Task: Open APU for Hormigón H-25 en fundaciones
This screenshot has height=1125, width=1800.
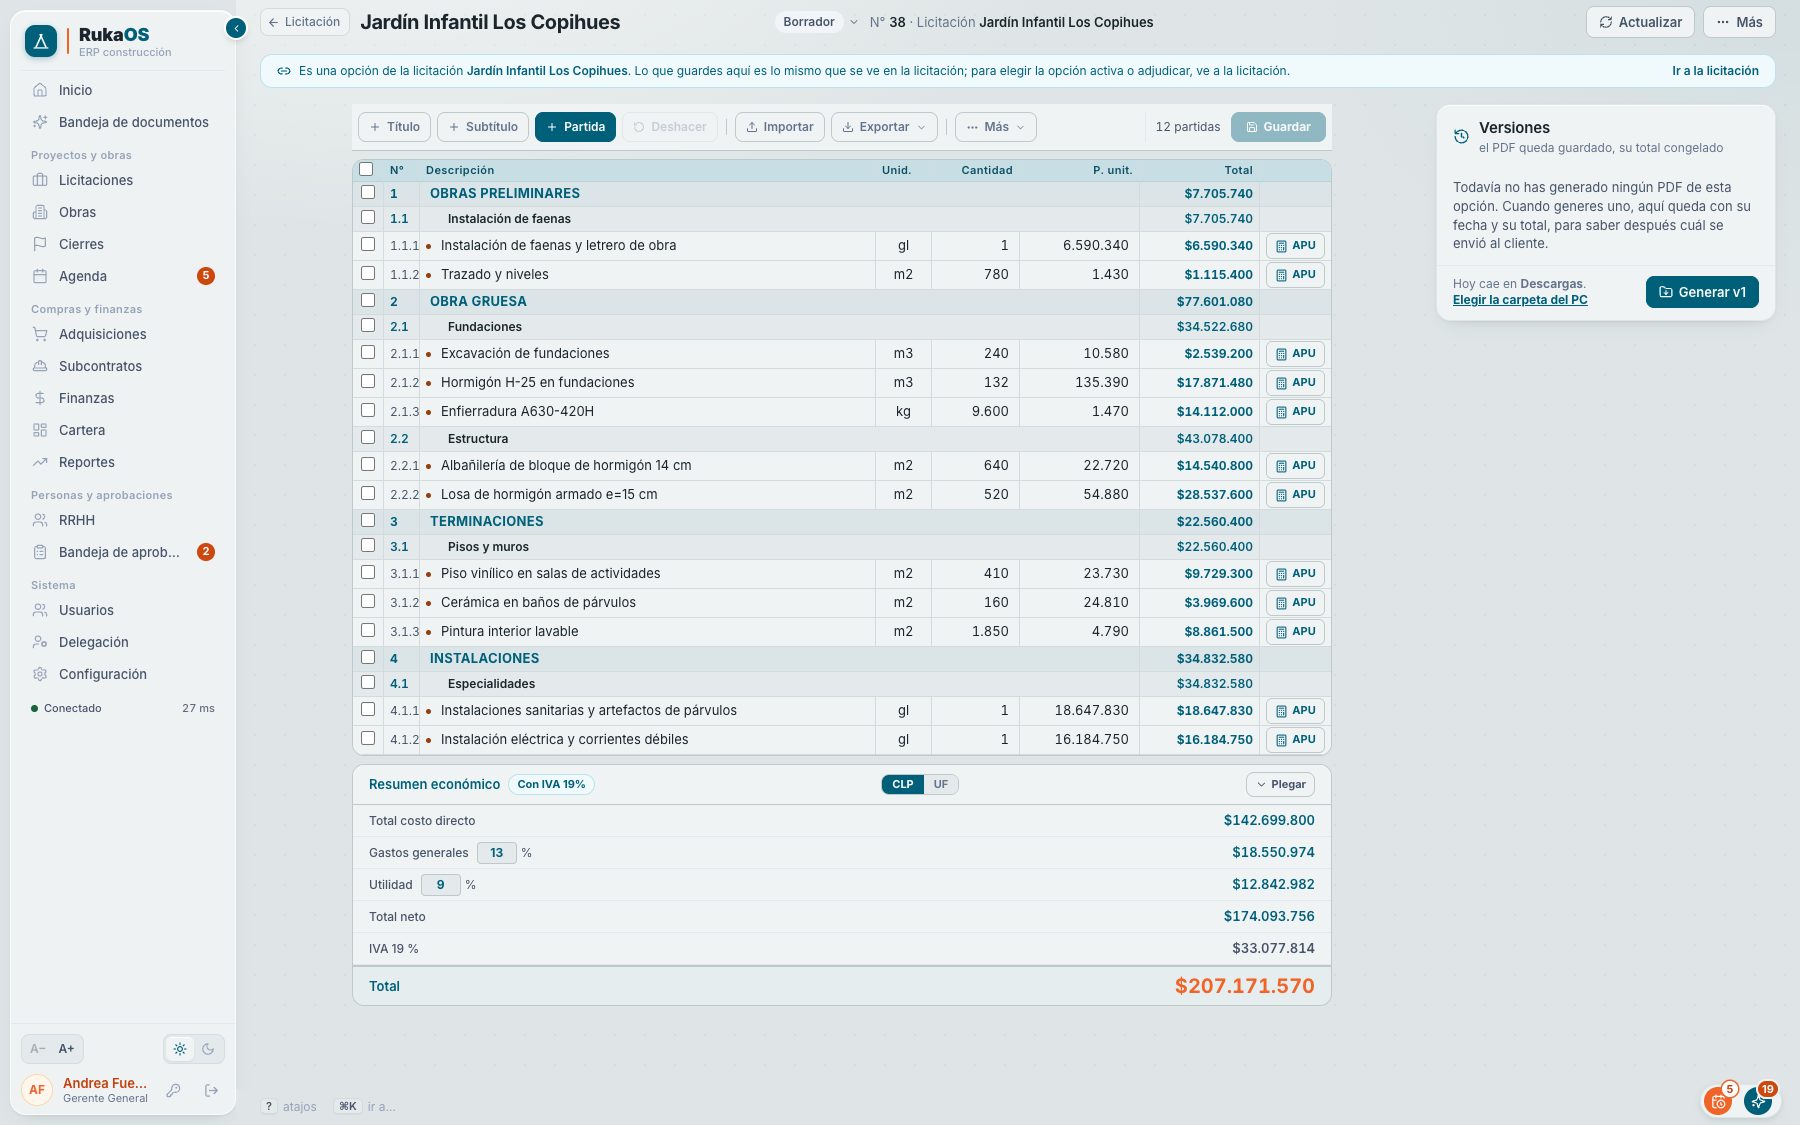Action: point(1296,383)
